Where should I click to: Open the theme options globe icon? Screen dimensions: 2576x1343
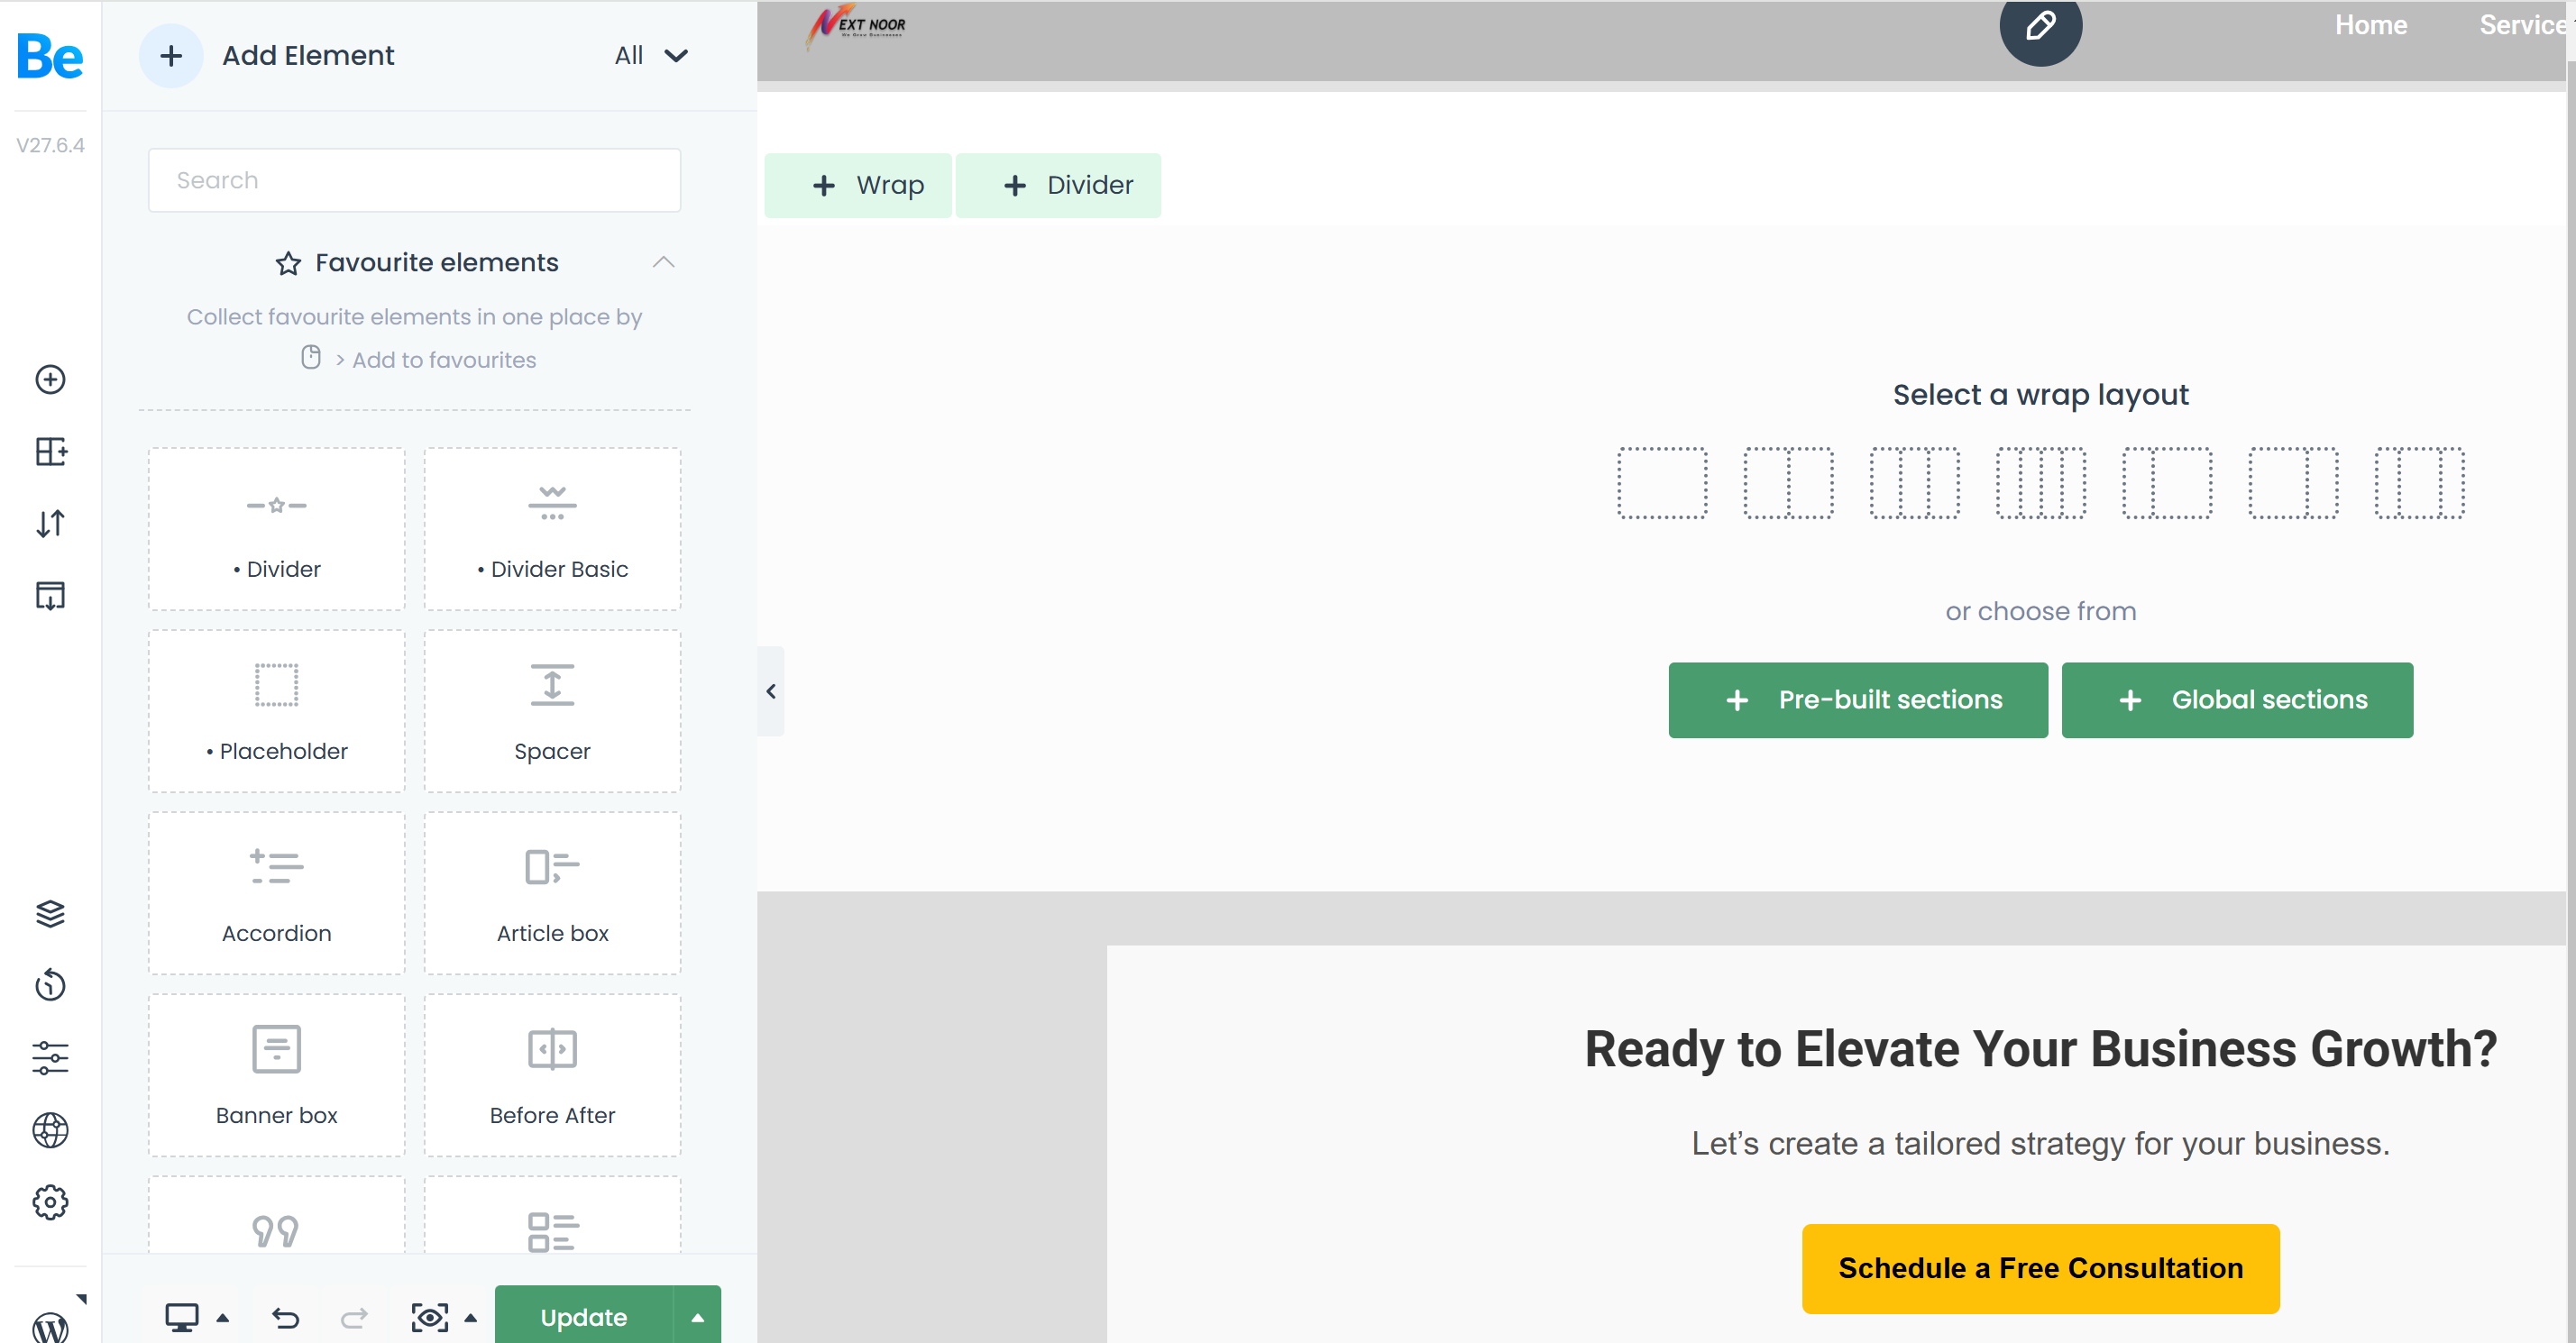50,1130
